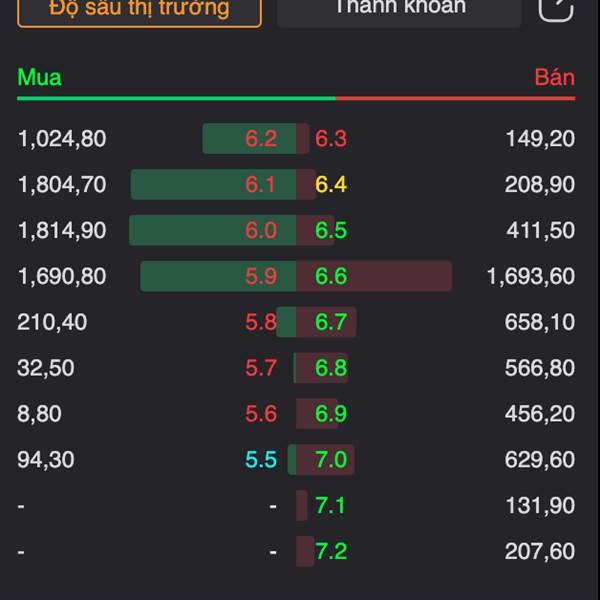Viewport: 600px width, 600px height.
Task: Select the sell price 6.6
Action: click(x=331, y=276)
